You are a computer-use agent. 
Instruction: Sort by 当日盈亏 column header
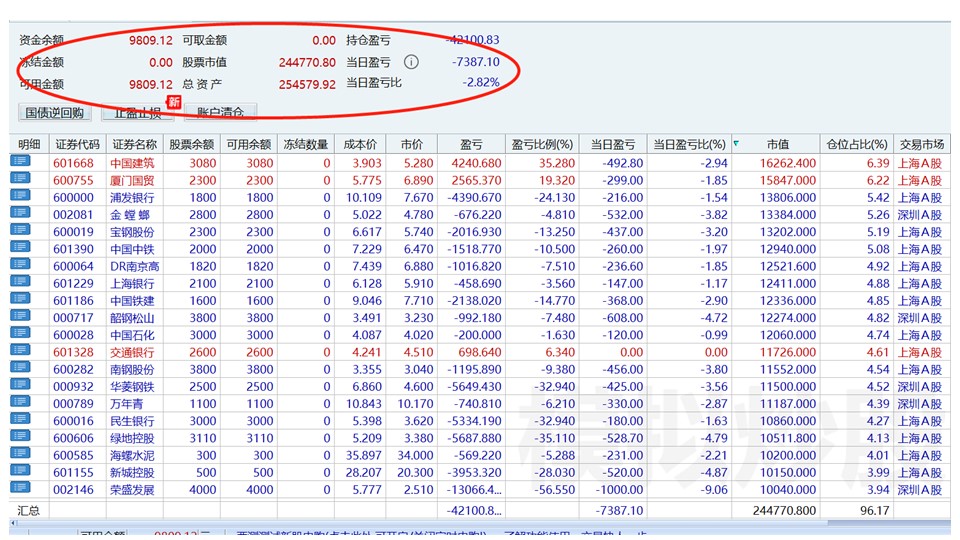613,144
